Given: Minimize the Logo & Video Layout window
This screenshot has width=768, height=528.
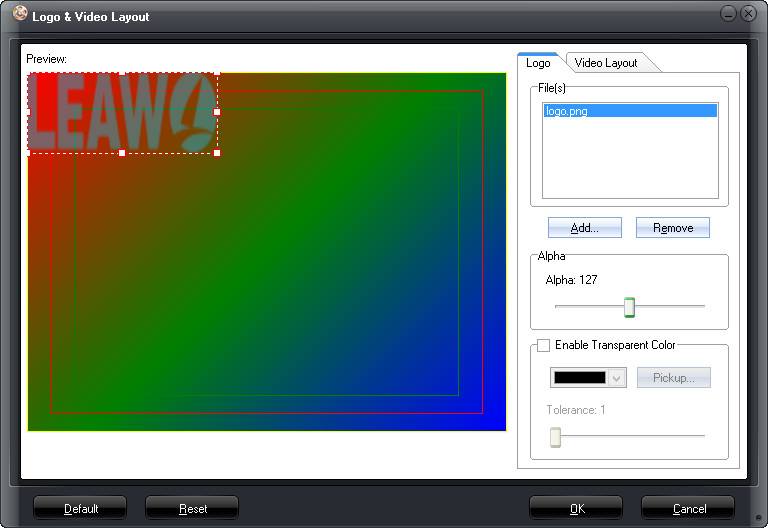Looking at the screenshot, I should [x=728, y=14].
